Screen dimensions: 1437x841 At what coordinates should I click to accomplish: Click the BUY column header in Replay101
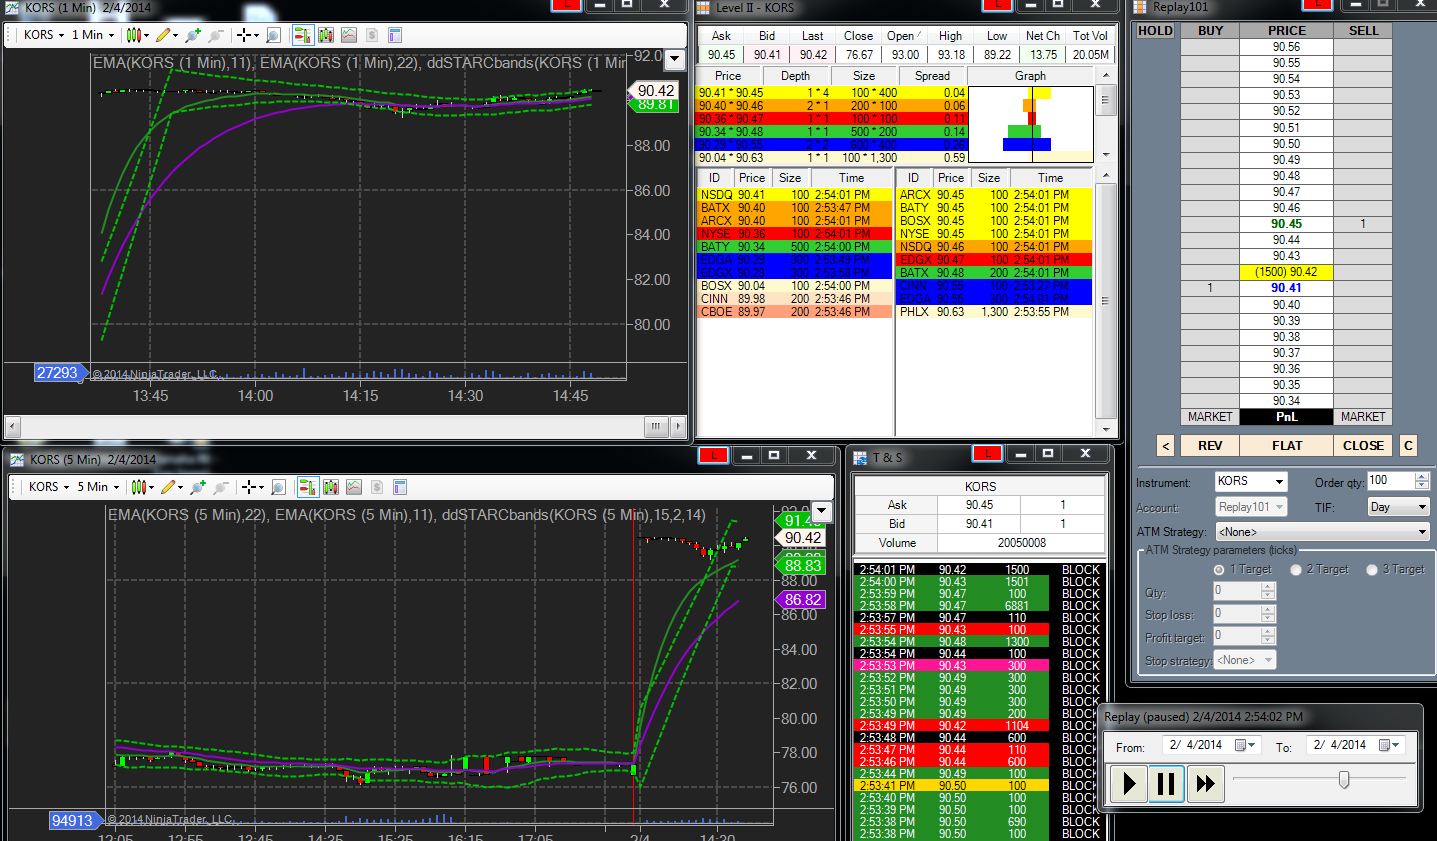[1210, 31]
